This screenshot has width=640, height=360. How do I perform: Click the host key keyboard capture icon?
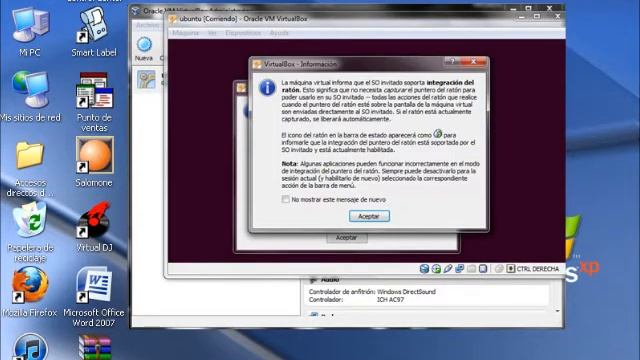click(511, 269)
